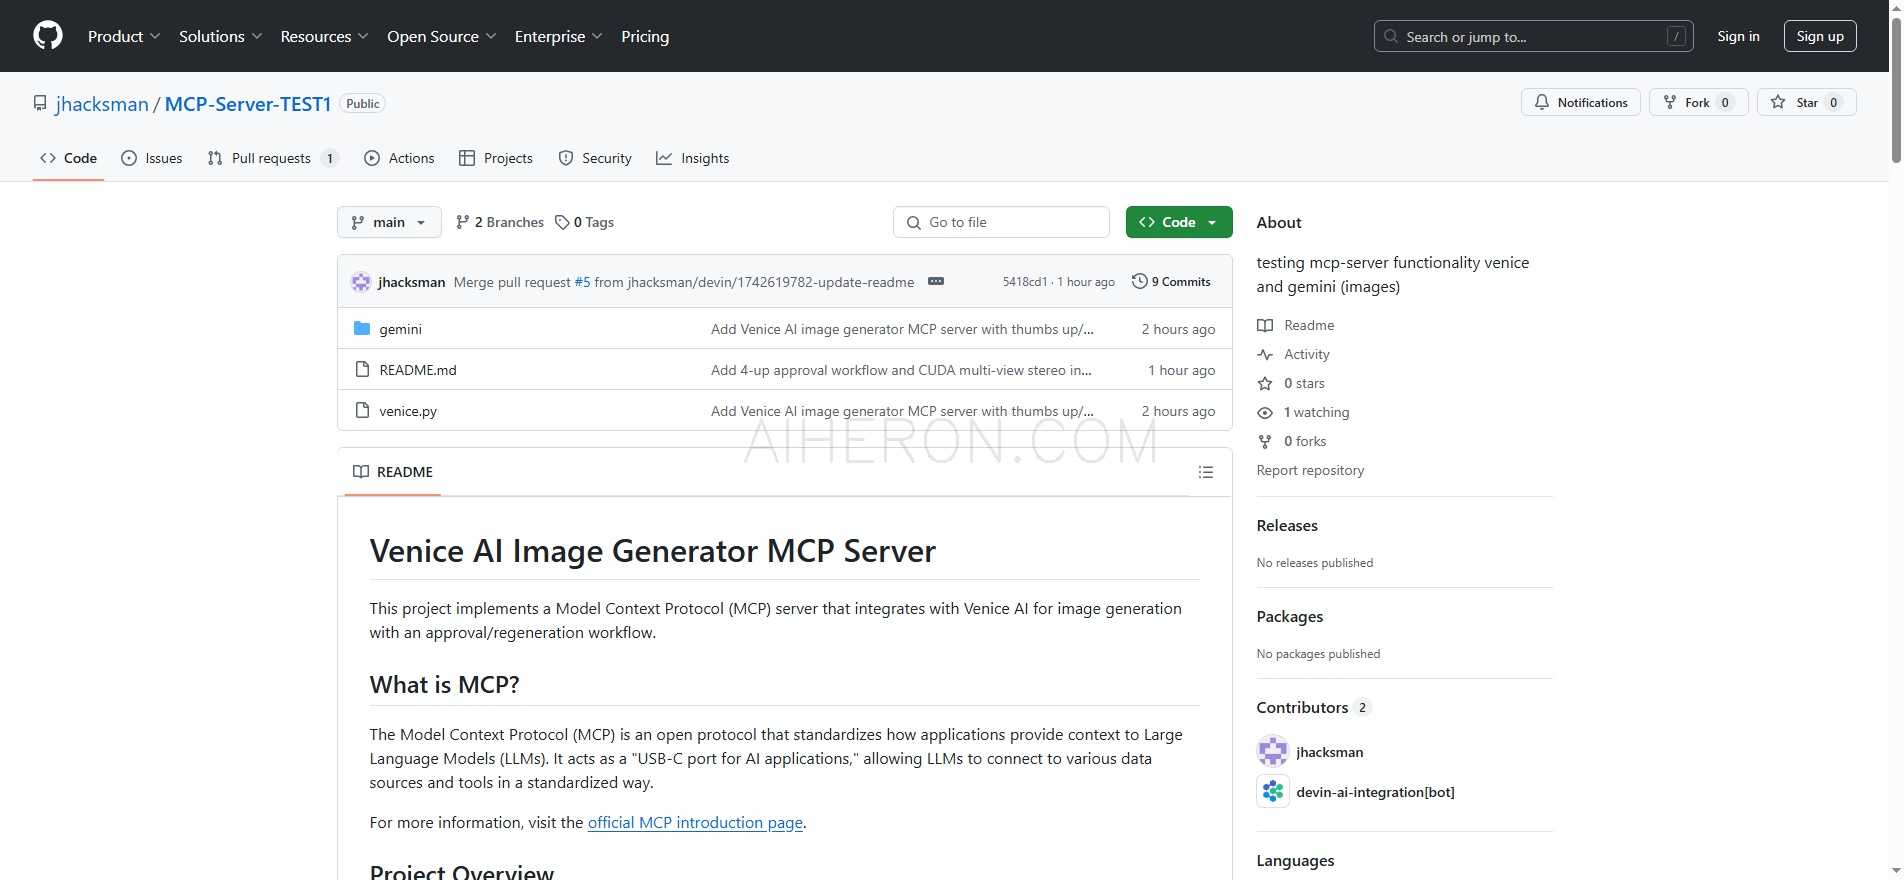
Task: Click the Star icon button
Action: point(1778,102)
